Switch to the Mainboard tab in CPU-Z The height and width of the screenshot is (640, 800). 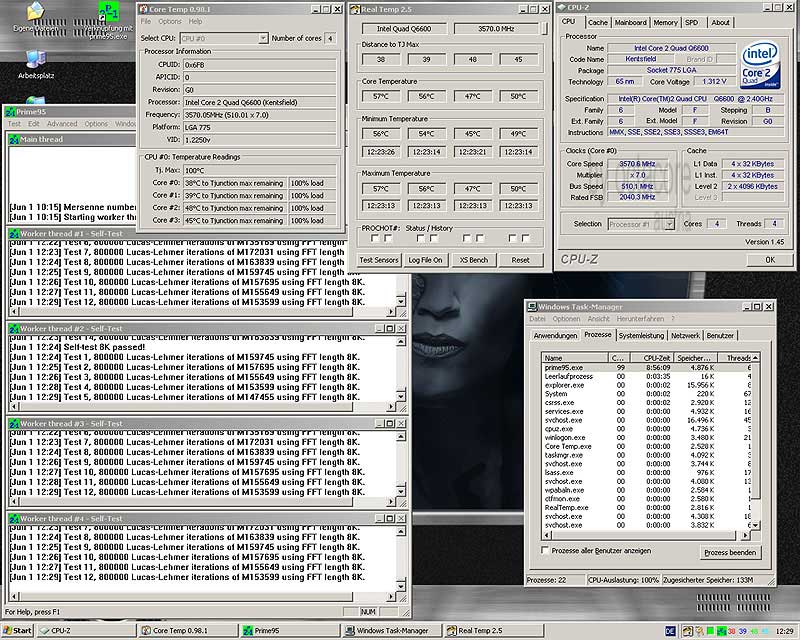point(631,22)
